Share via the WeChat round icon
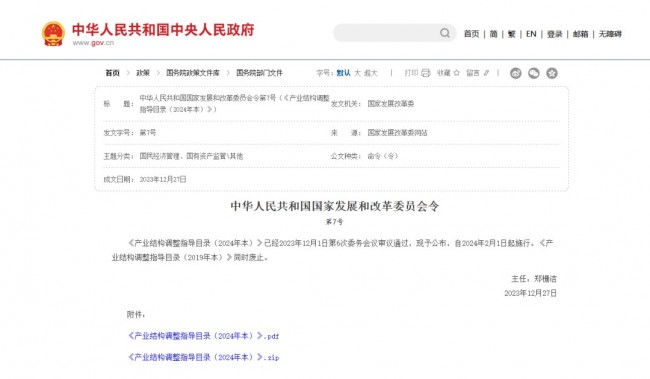Viewport: 650px width, 379px height. pyautogui.click(x=534, y=73)
